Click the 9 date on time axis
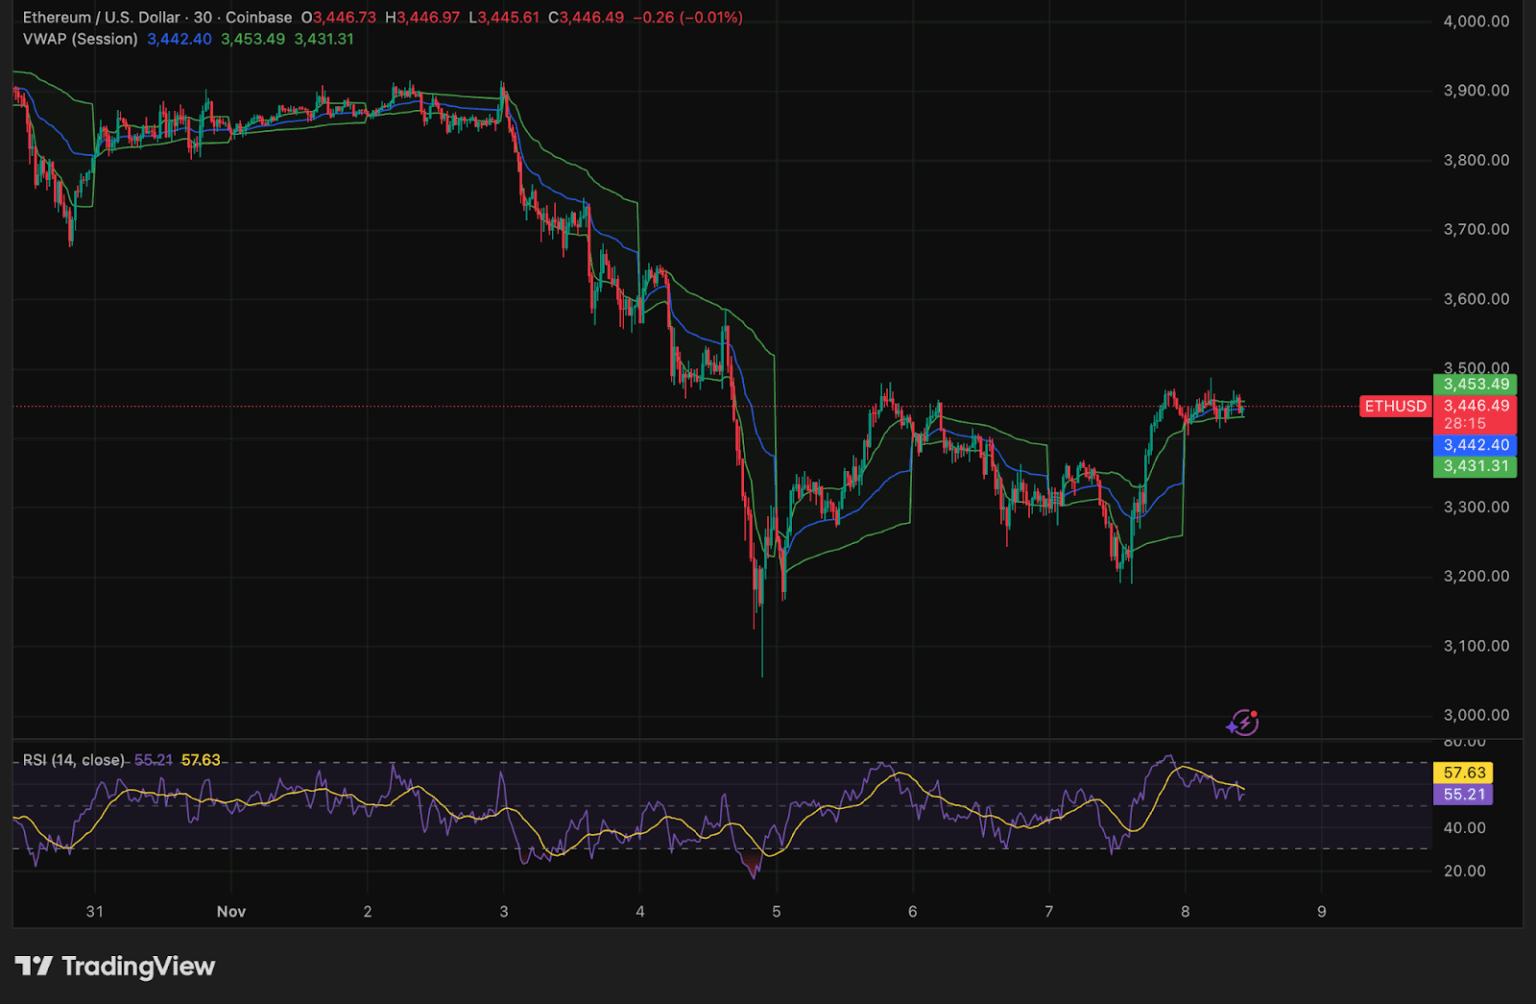 (x=1321, y=911)
